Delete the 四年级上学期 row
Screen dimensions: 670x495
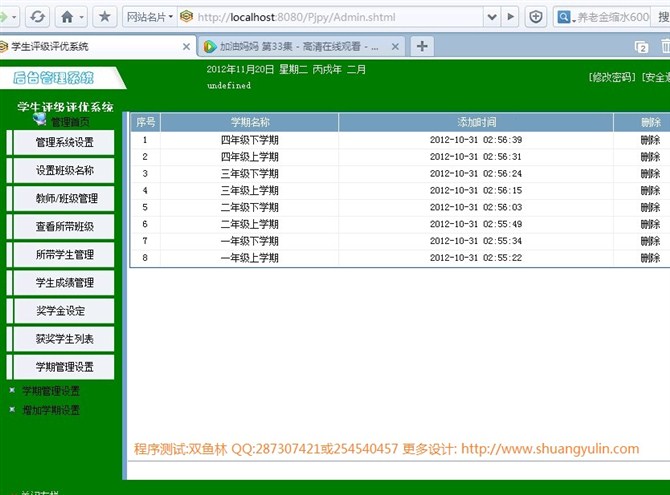click(650, 156)
